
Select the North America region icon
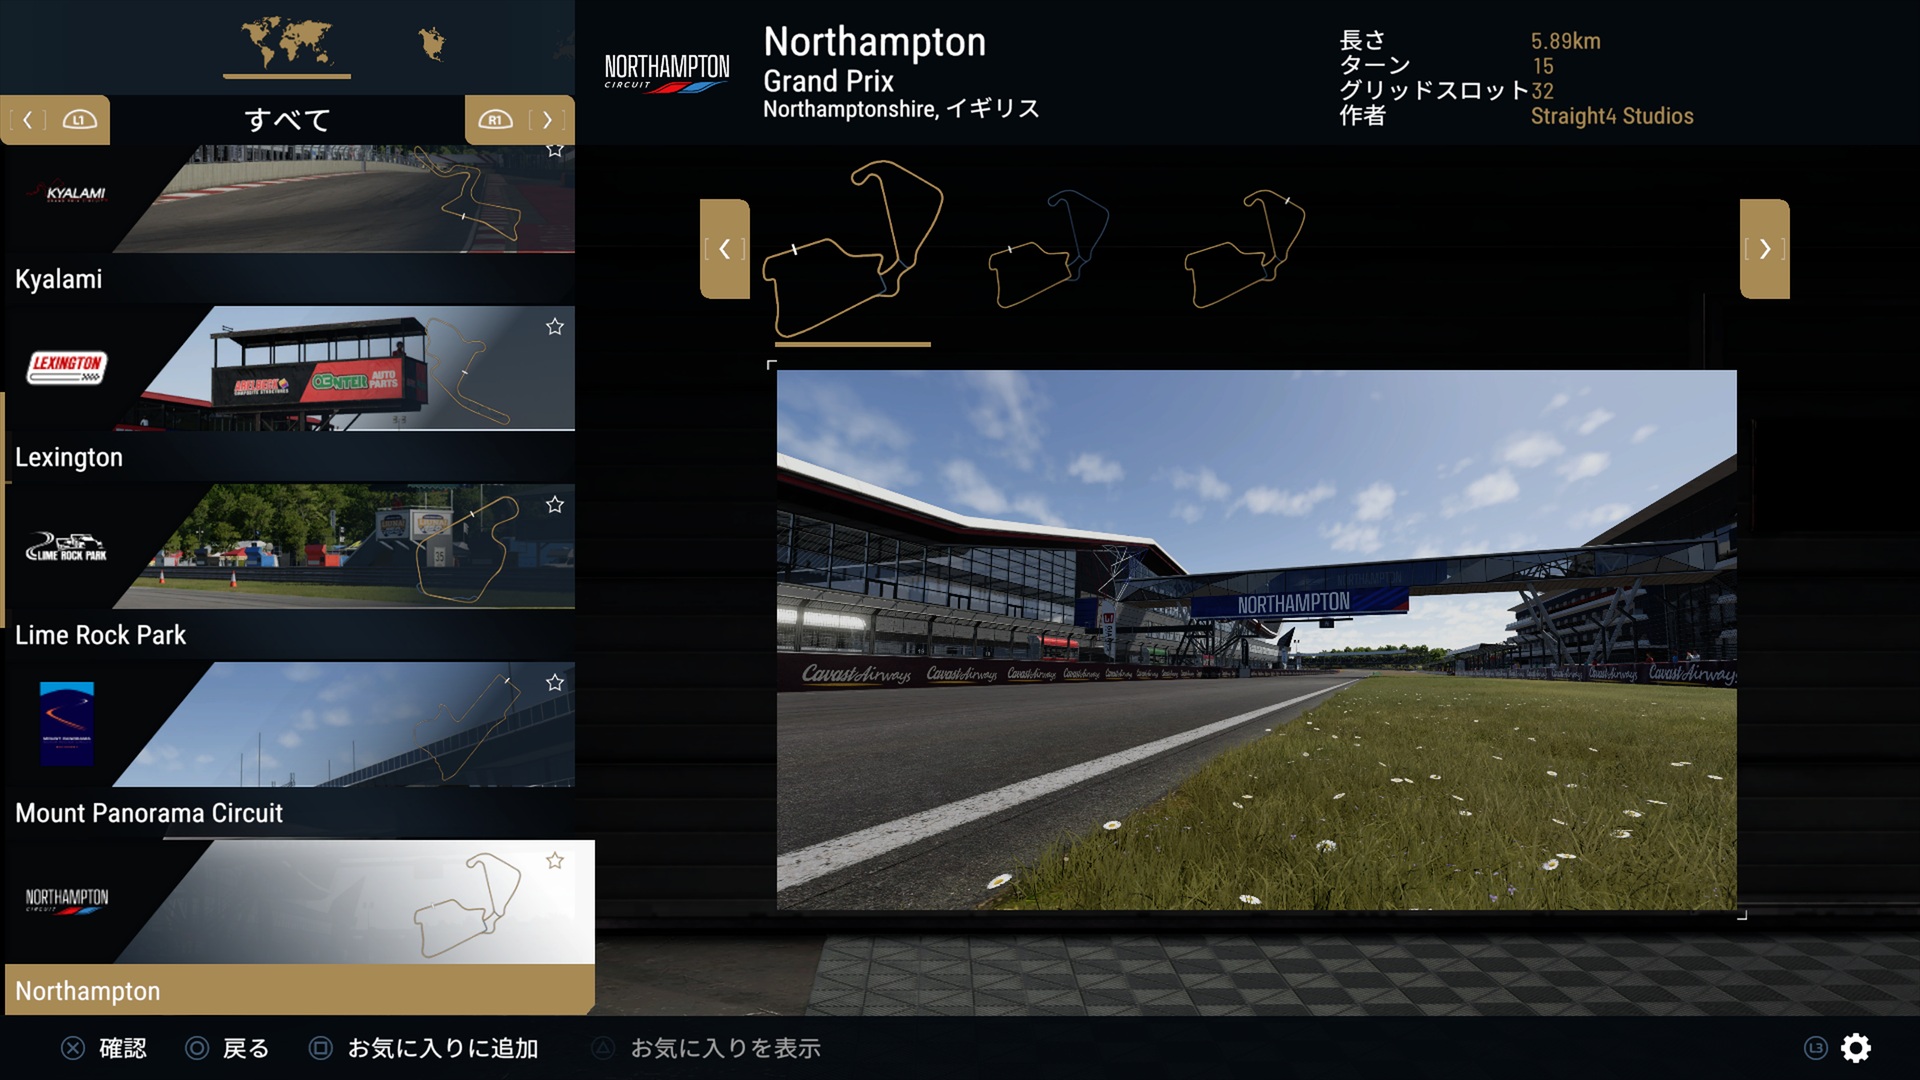[x=432, y=44]
